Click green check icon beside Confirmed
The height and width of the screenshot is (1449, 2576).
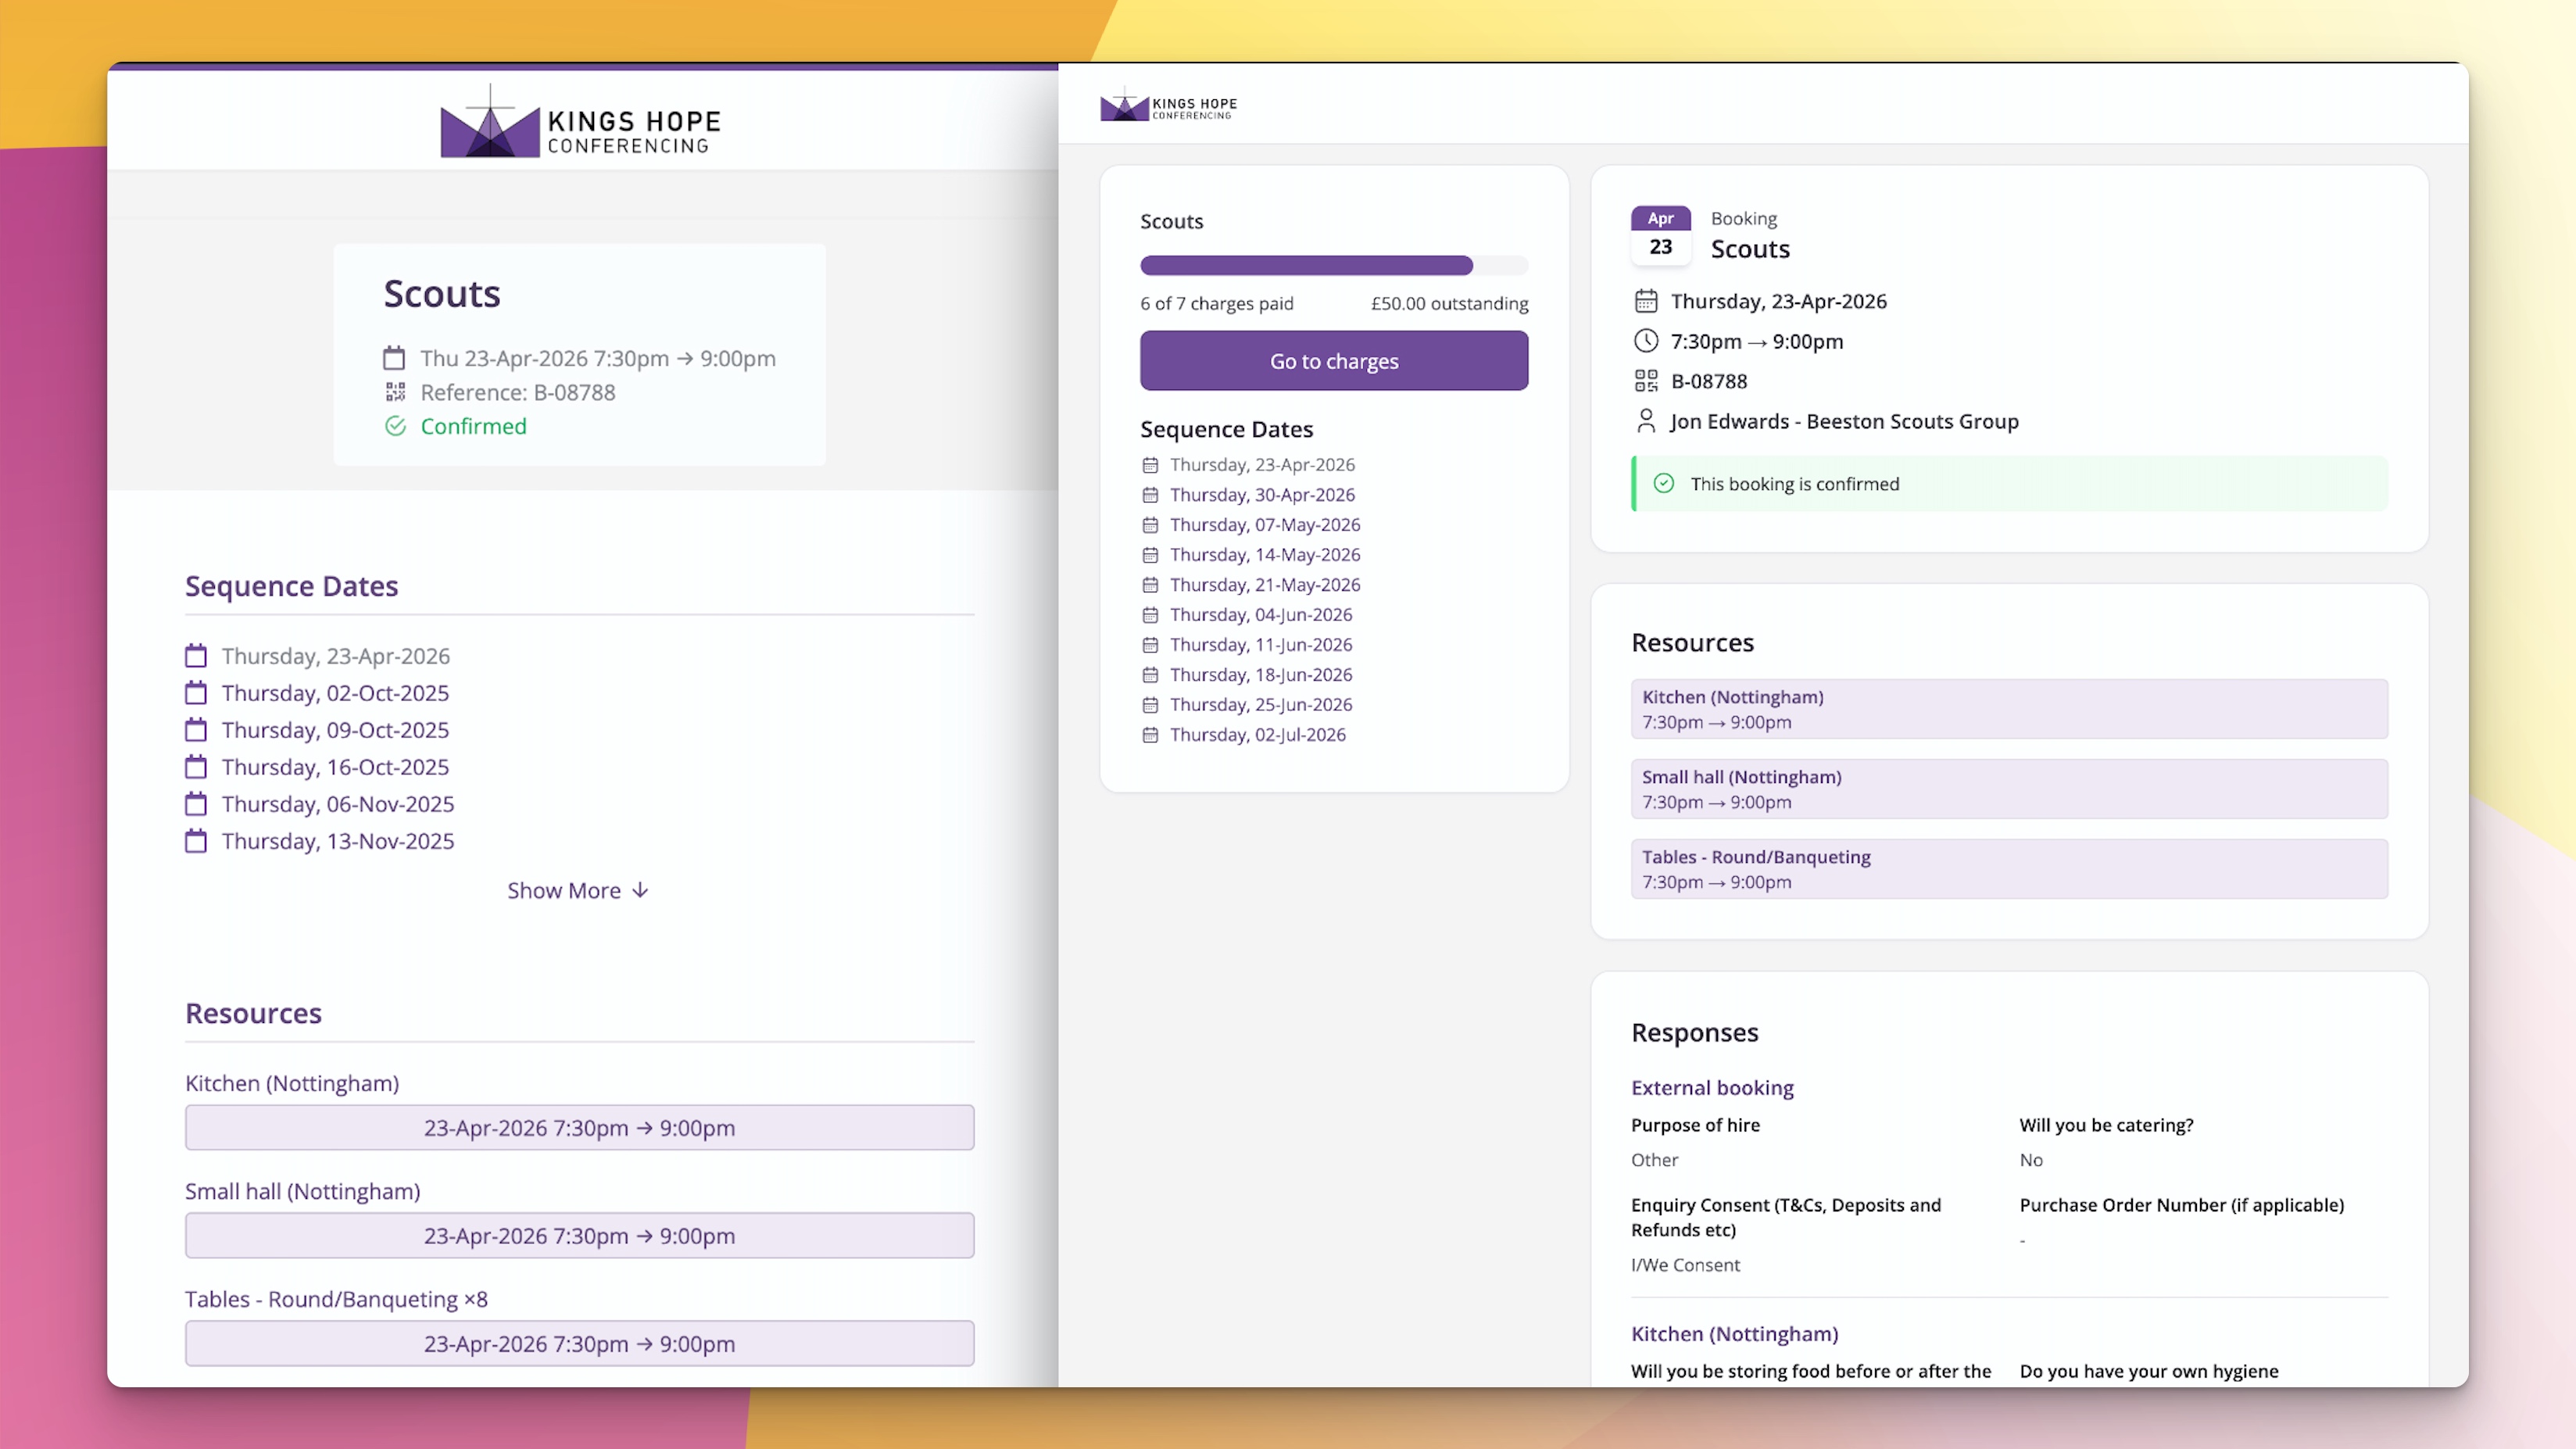click(395, 426)
